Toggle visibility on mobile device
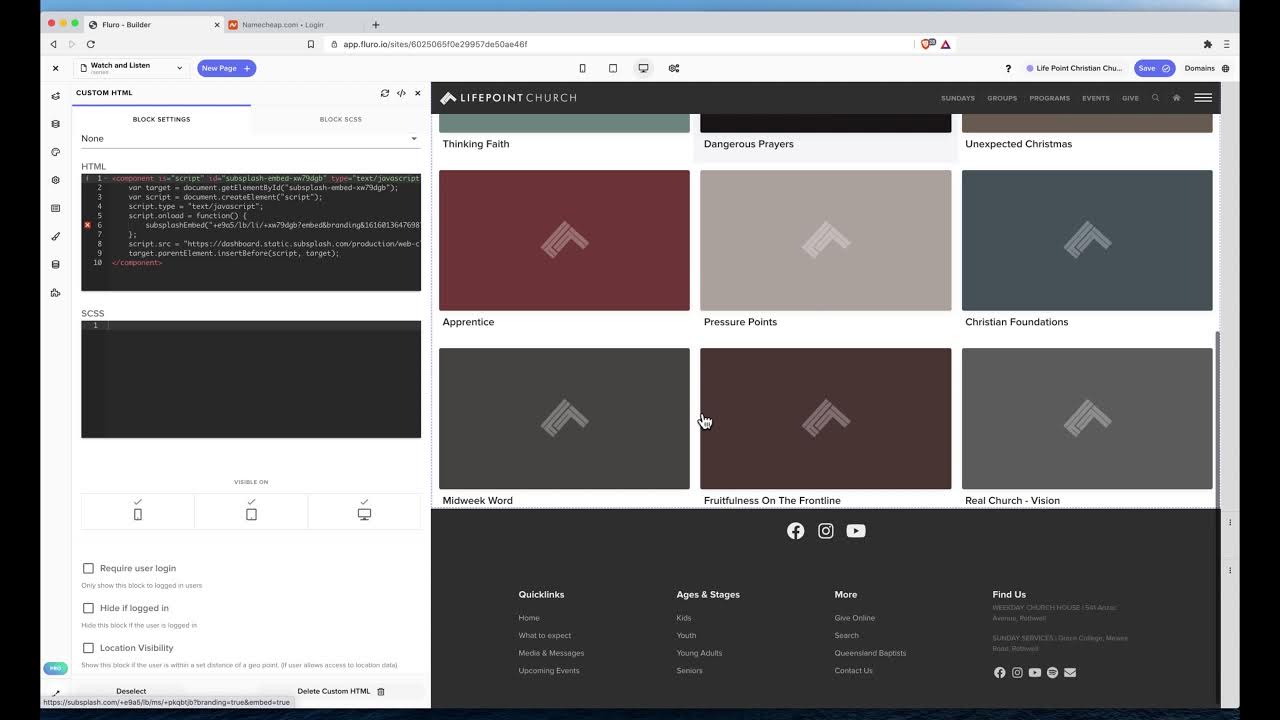Screen dimensions: 1280x720 coord(138,511)
